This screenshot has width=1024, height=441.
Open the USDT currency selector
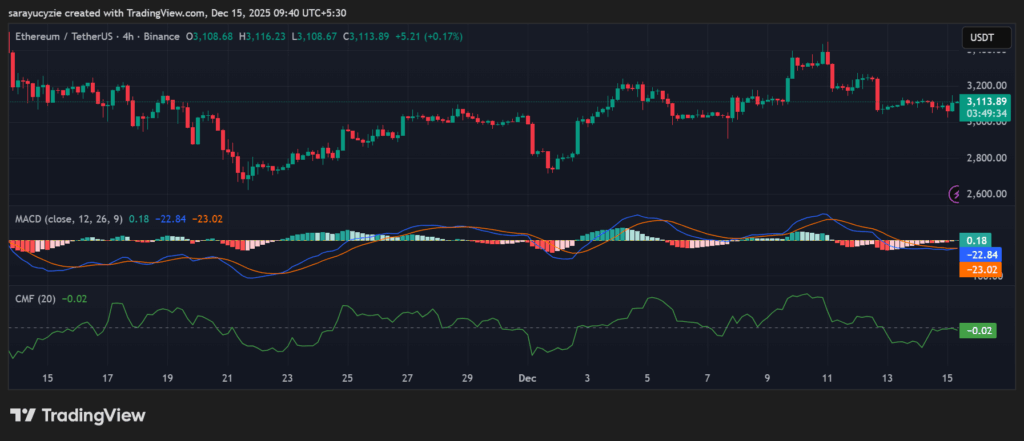[977, 37]
